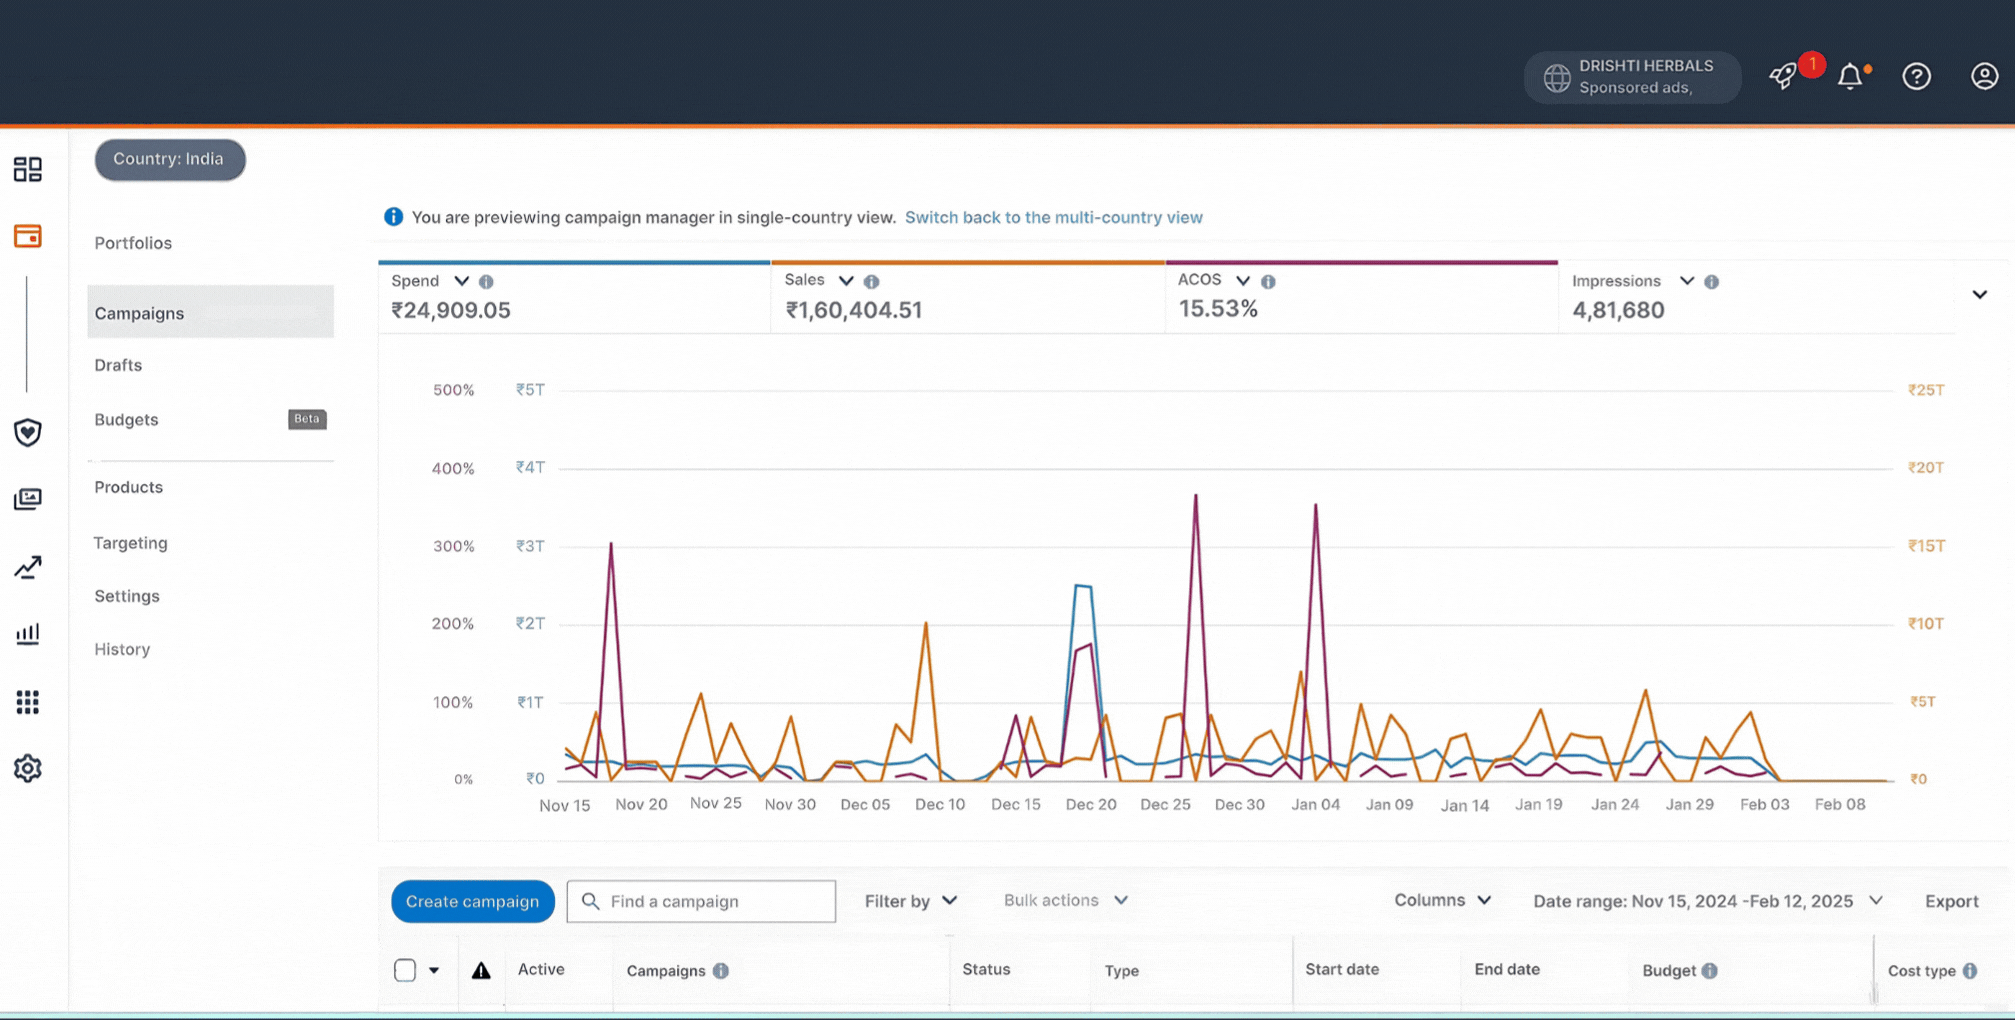Open the trending line chart sidebar icon
This screenshot has width=2015, height=1020.
28,567
